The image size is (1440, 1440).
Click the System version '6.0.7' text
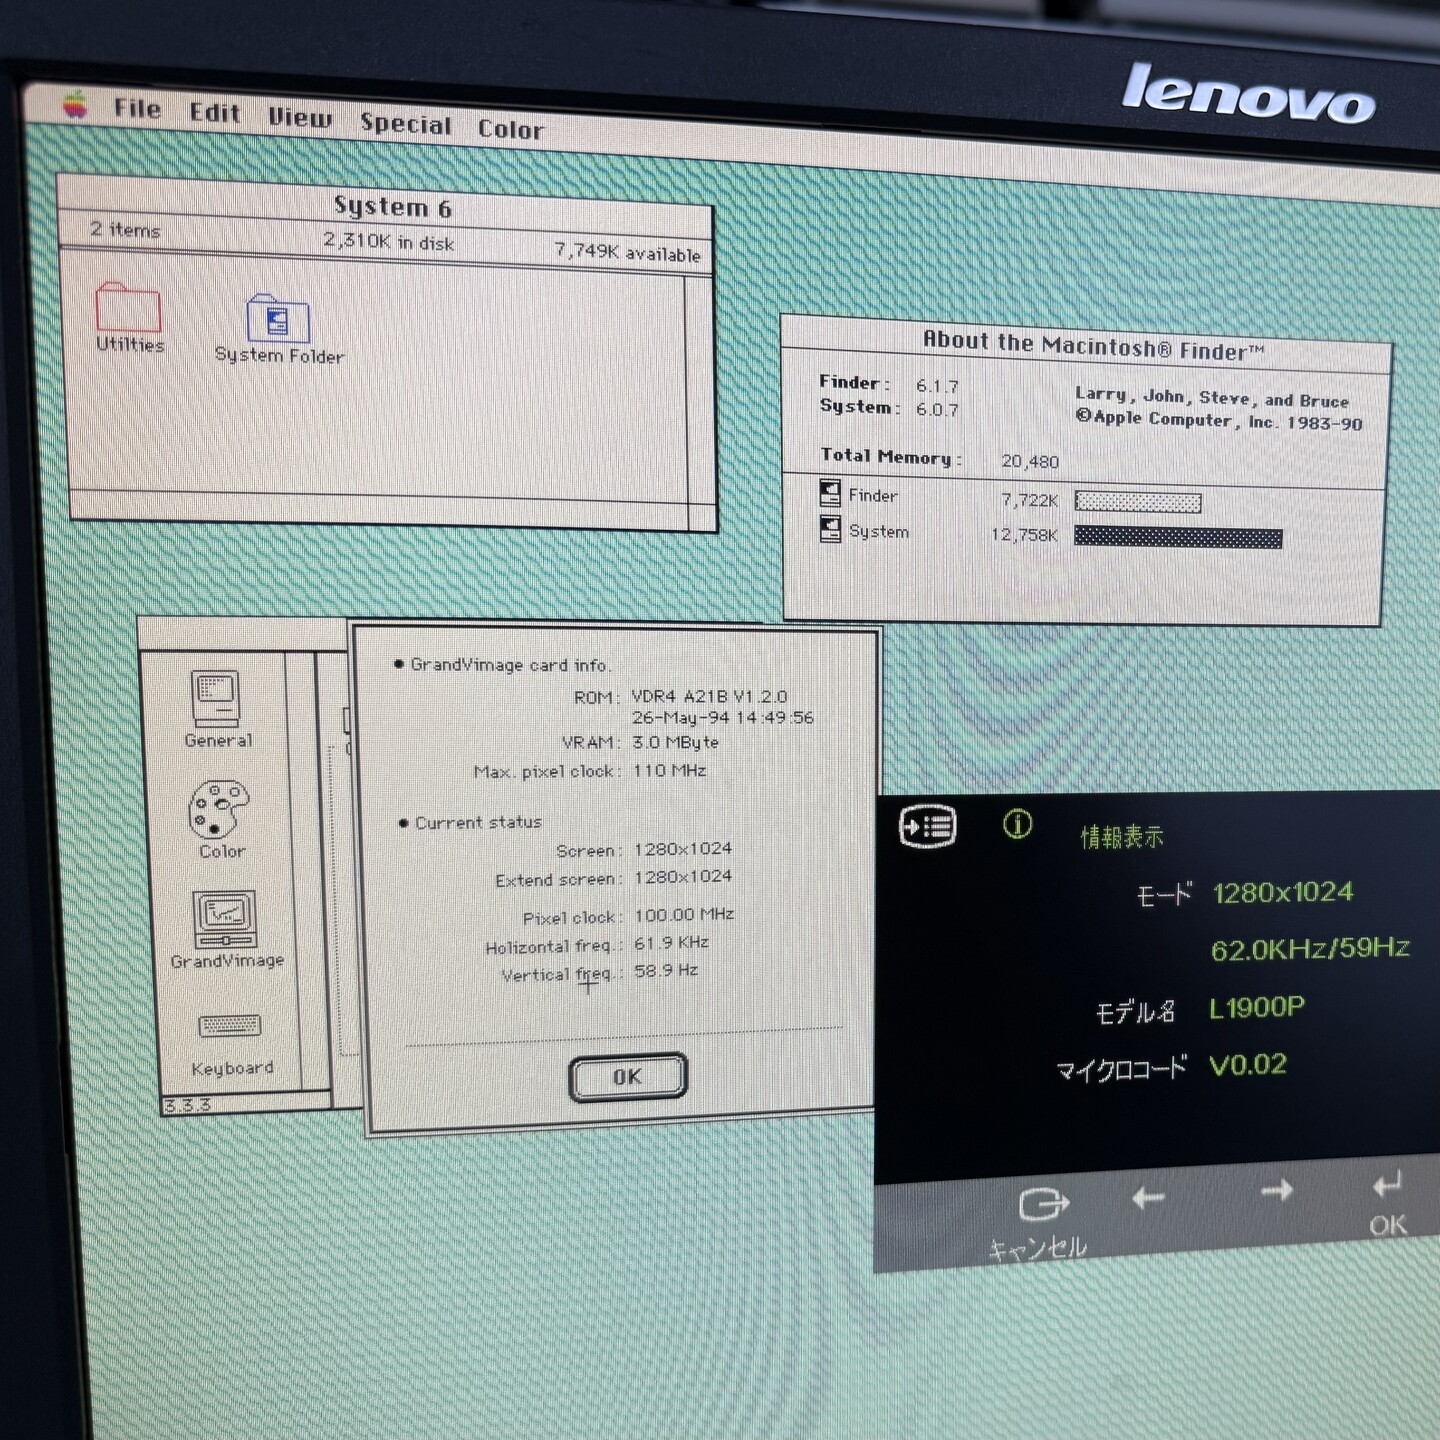pos(937,409)
